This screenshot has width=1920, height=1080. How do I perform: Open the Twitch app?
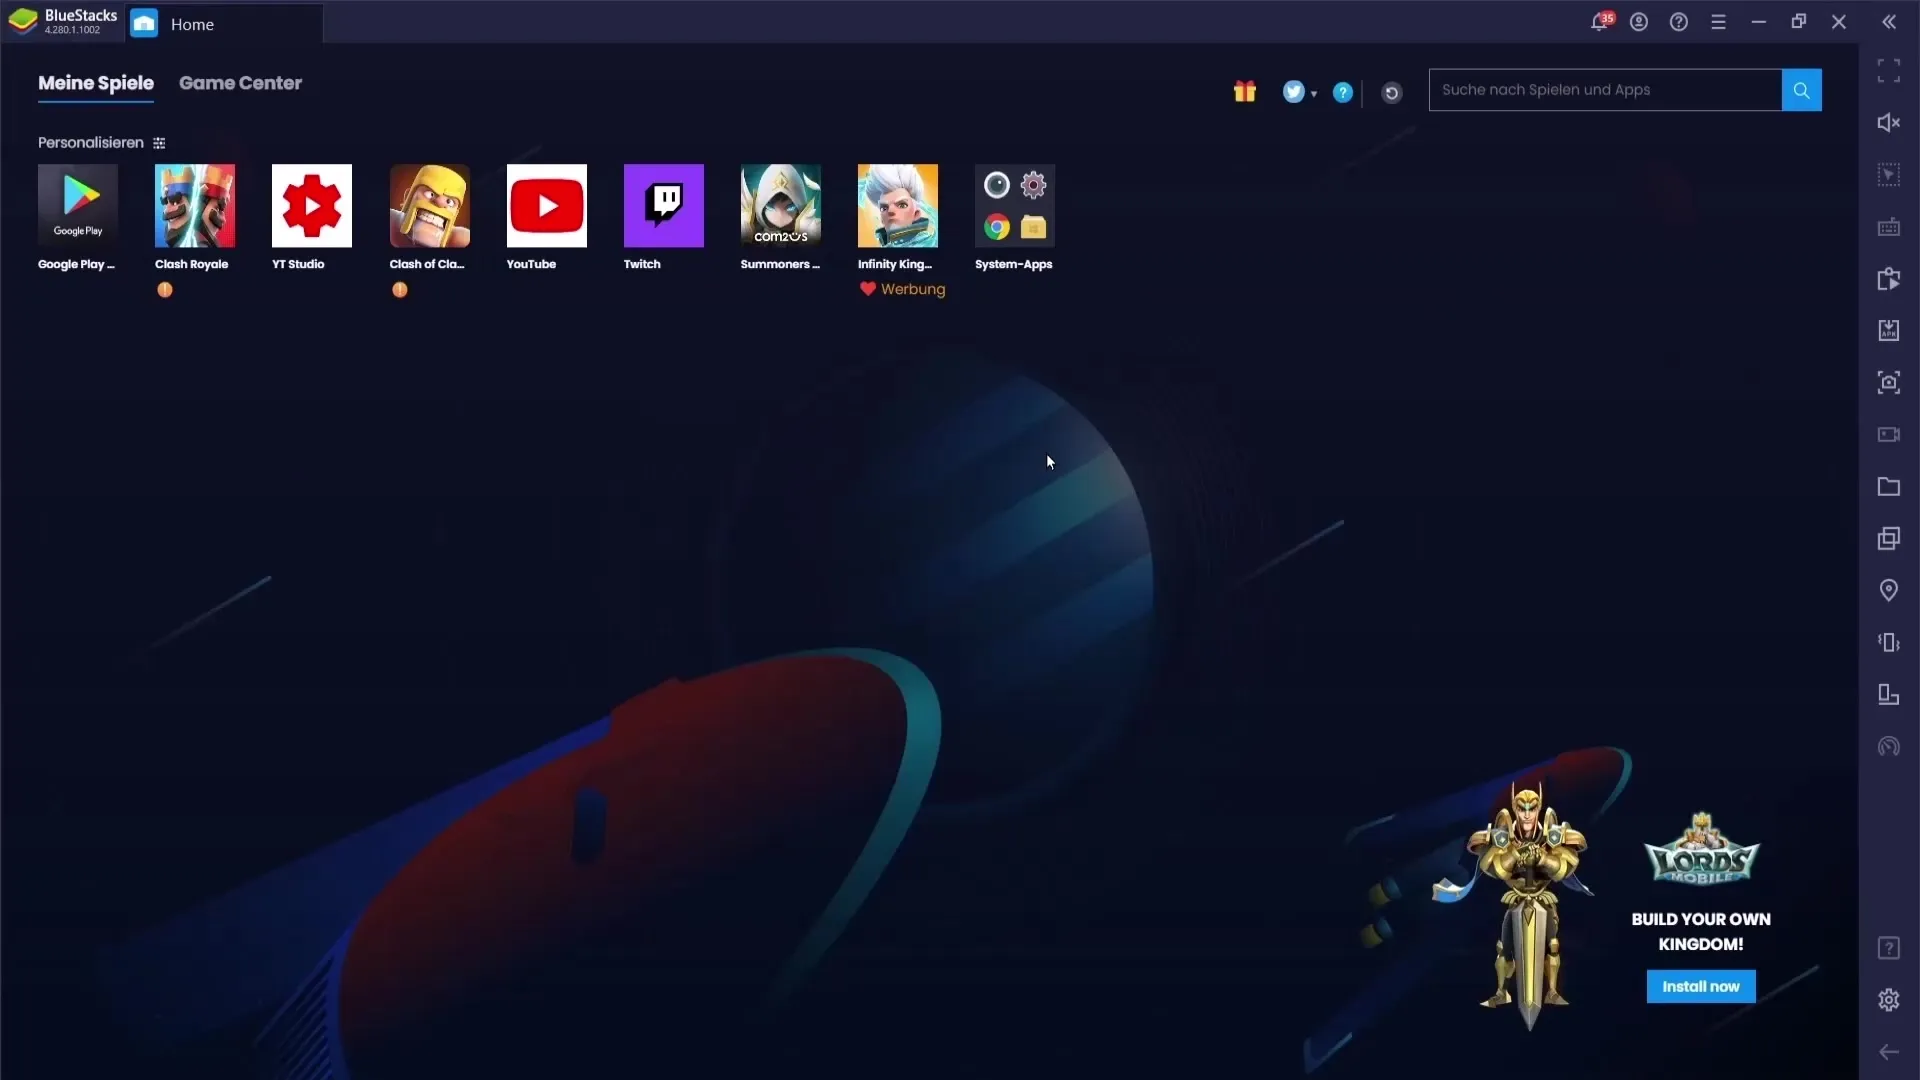click(663, 206)
